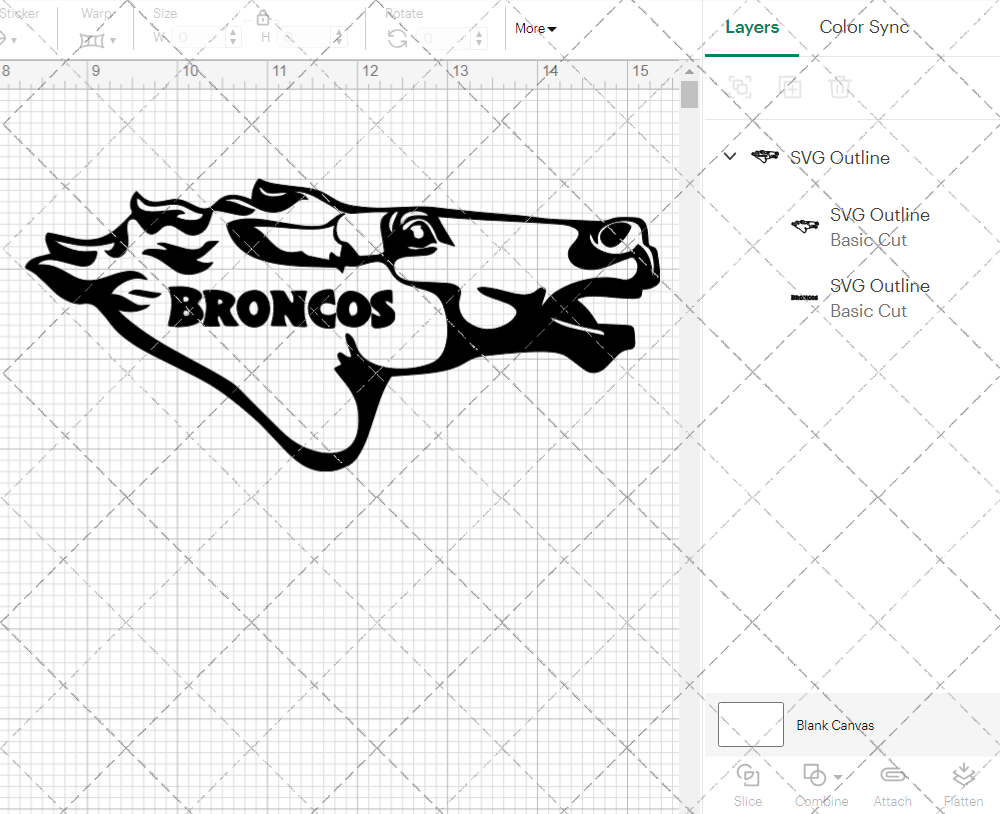The height and width of the screenshot is (814, 1000).
Task: Select the Slice tool
Action: (x=748, y=785)
